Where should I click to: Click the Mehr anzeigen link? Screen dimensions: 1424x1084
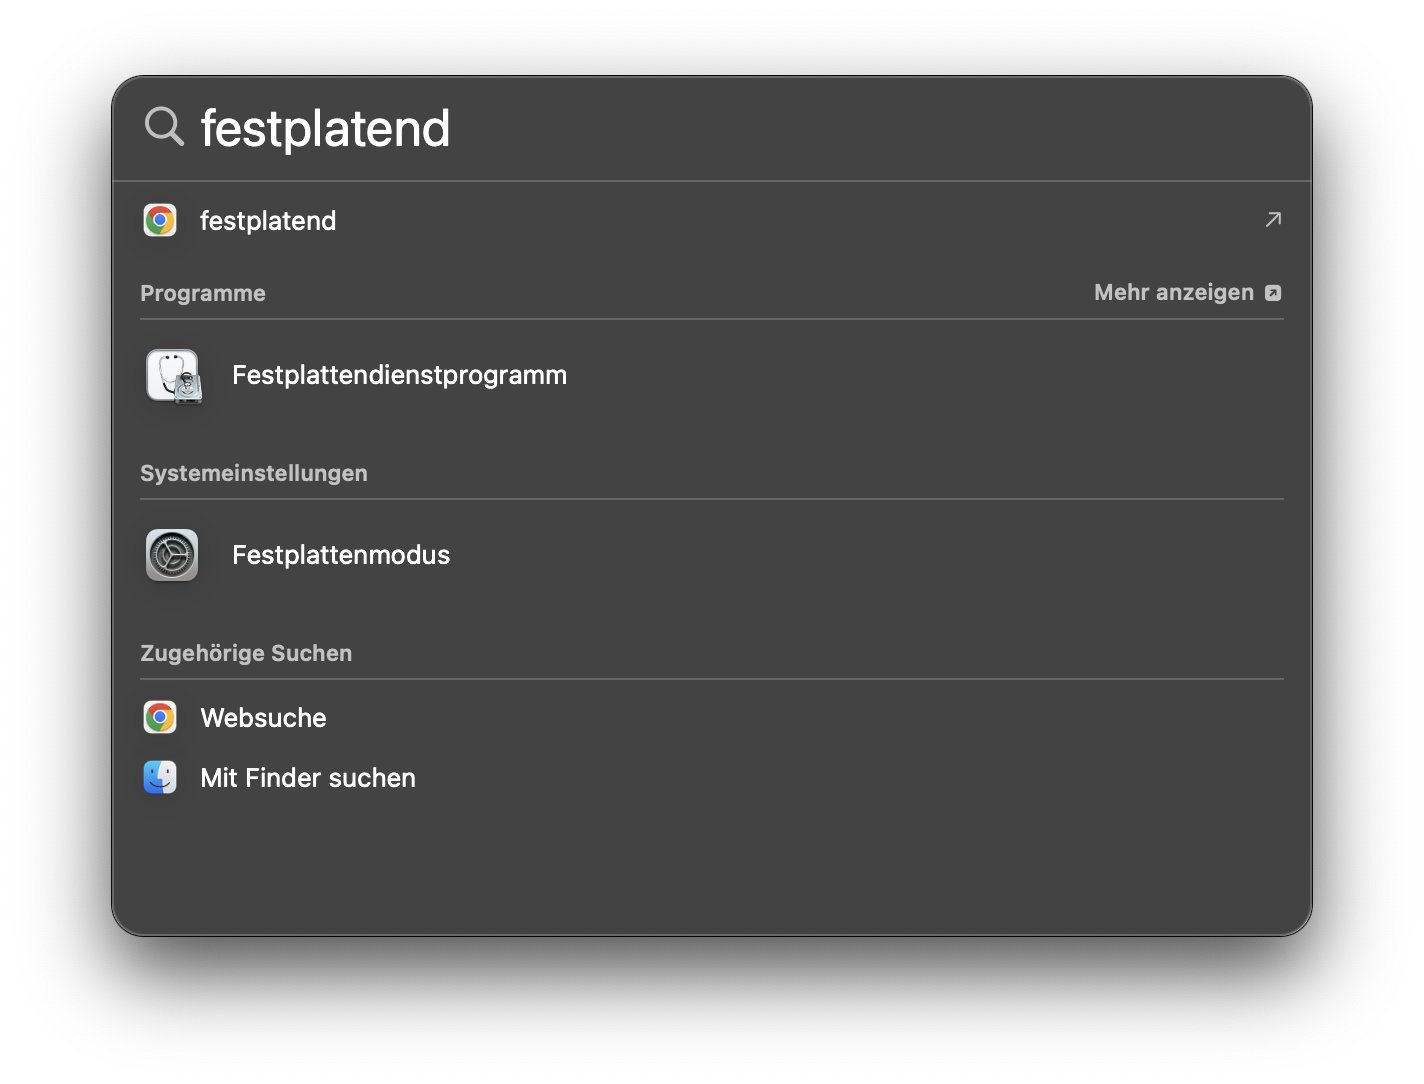pos(1174,292)
